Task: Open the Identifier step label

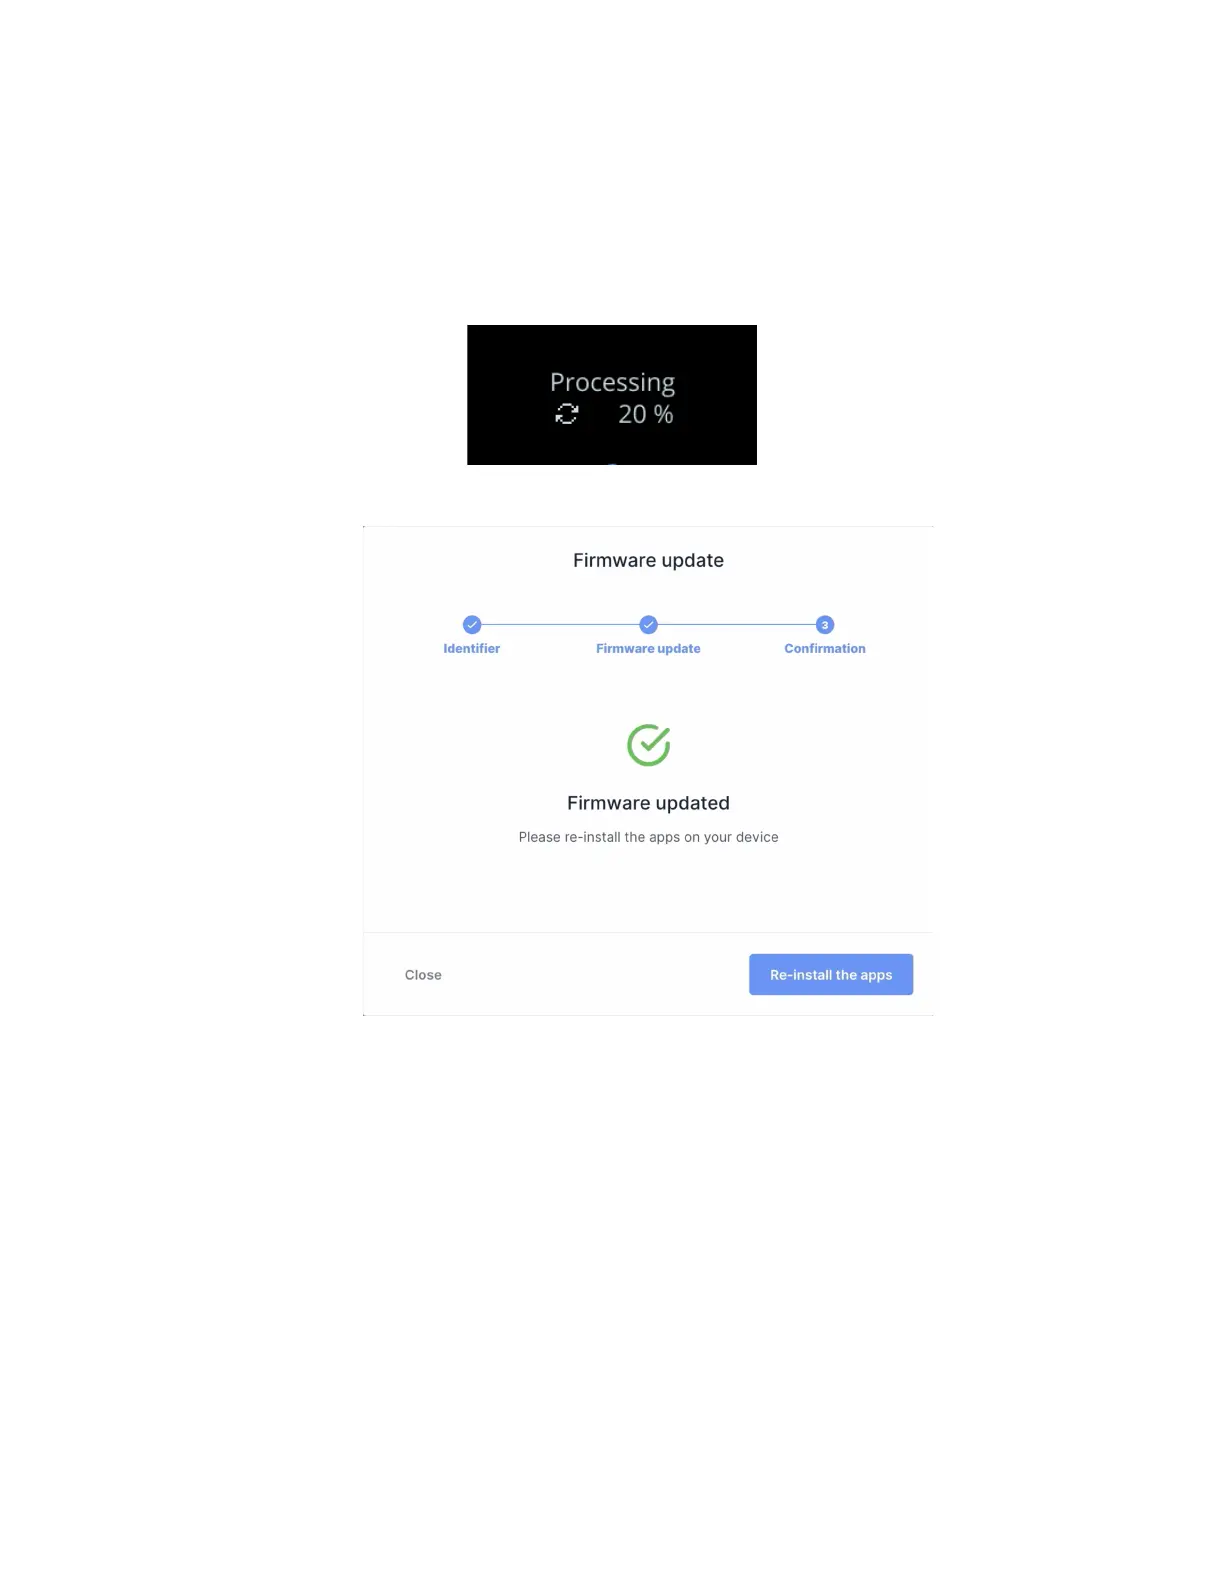Action: point(472,649)
